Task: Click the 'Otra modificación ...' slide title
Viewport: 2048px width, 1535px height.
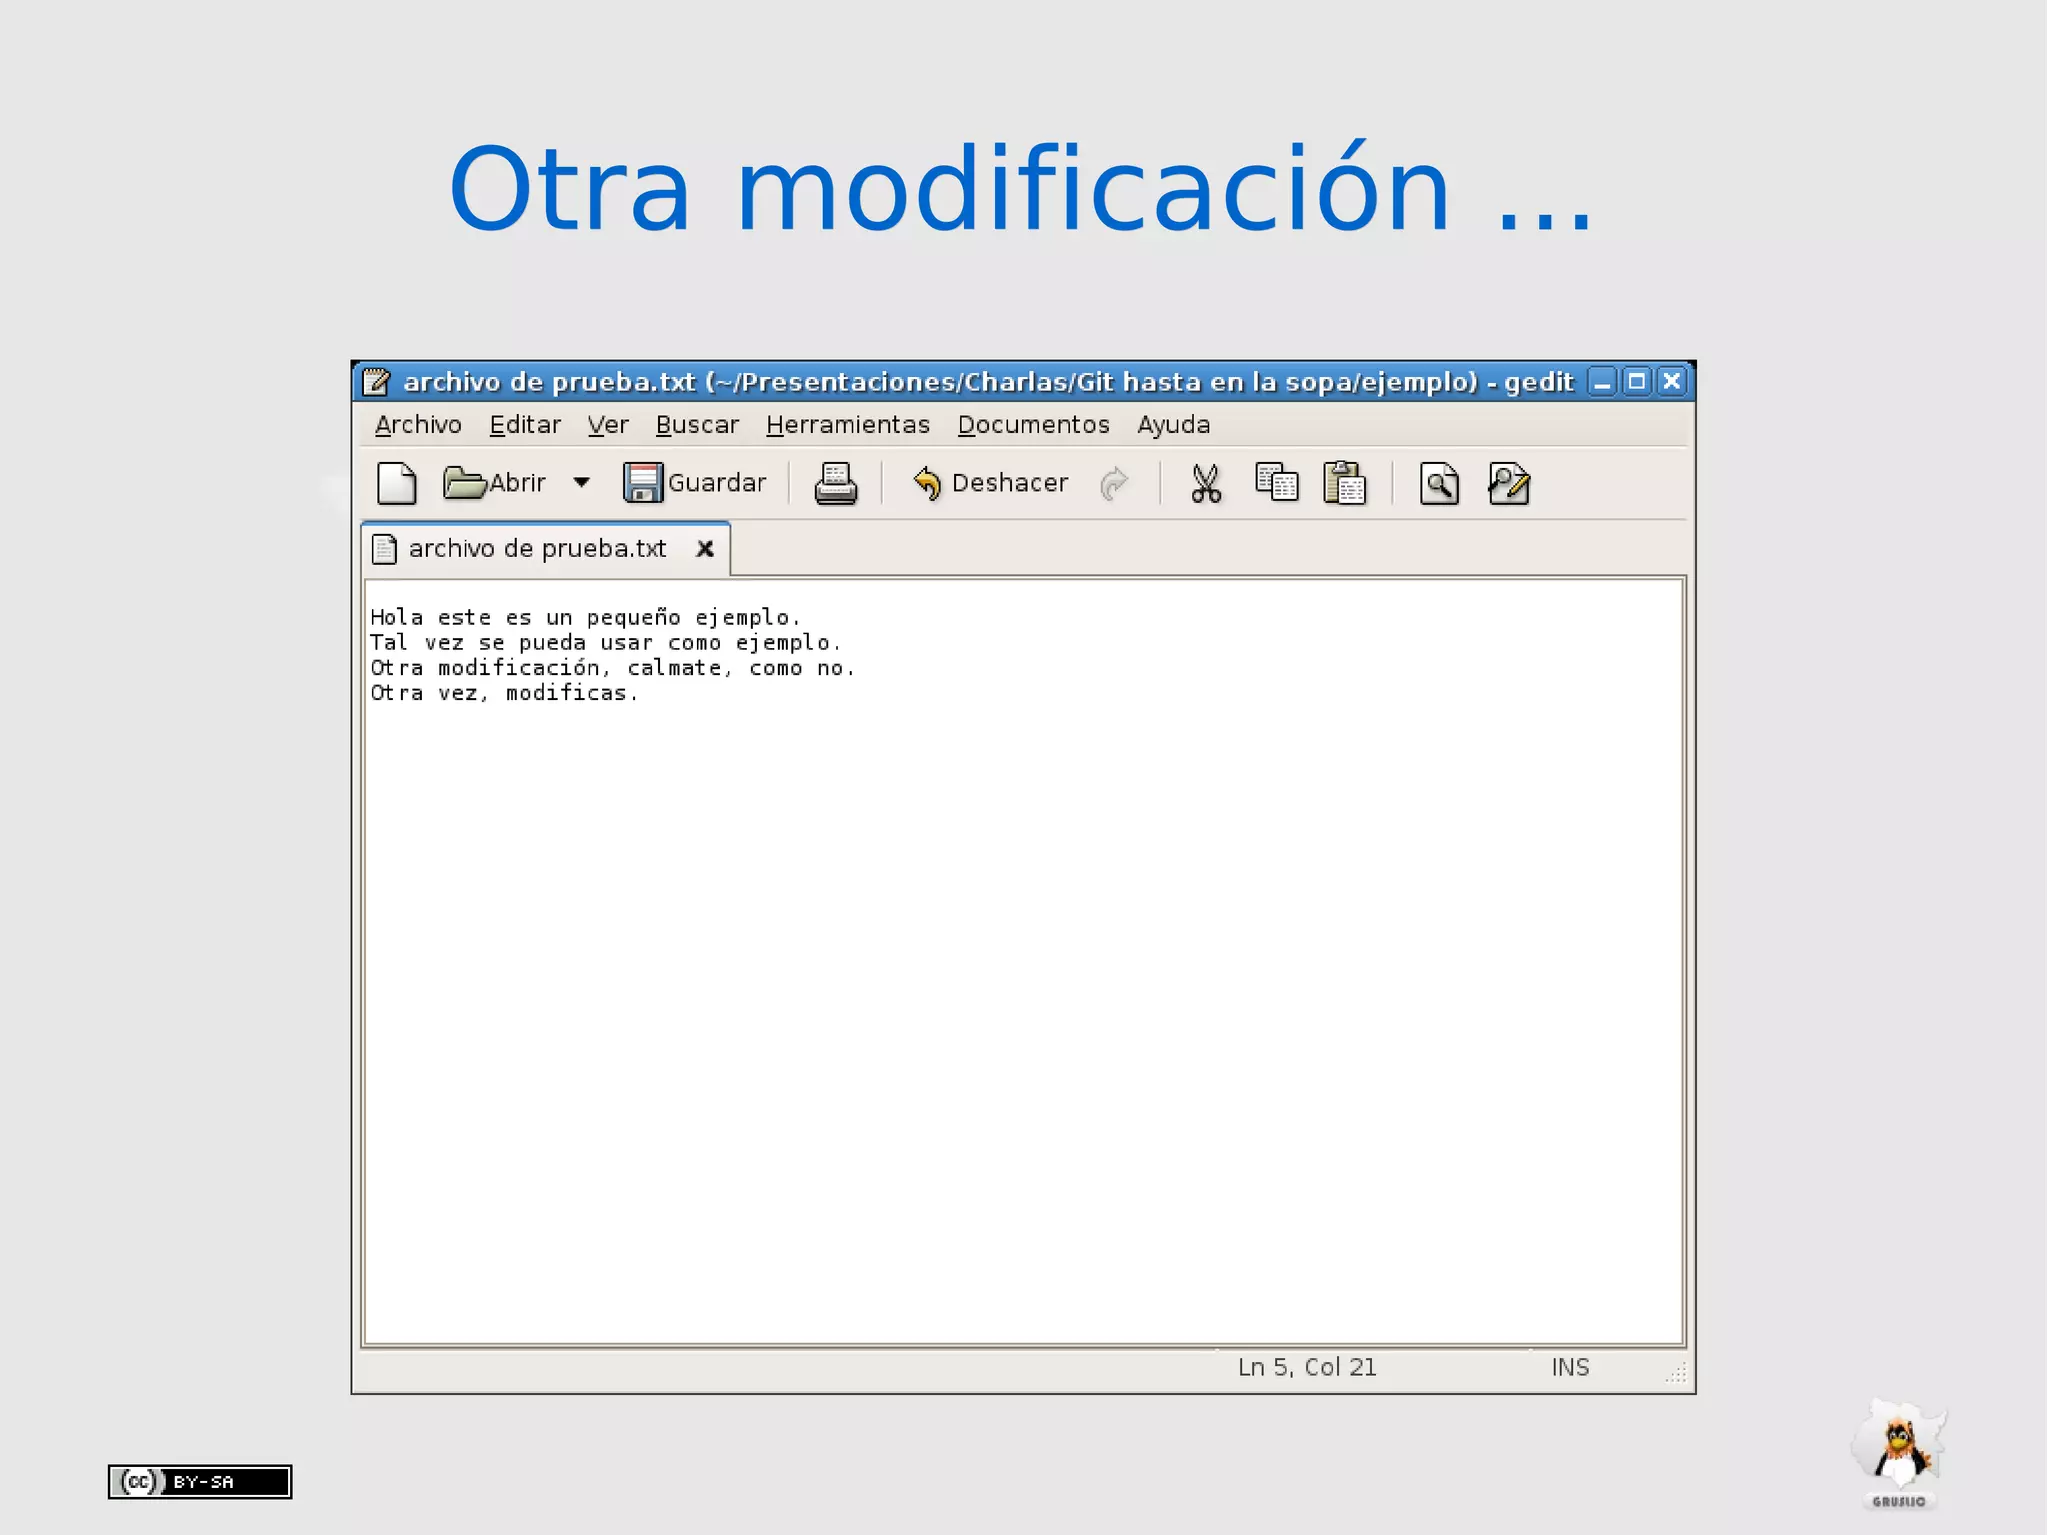Action: coord(1020,190)
